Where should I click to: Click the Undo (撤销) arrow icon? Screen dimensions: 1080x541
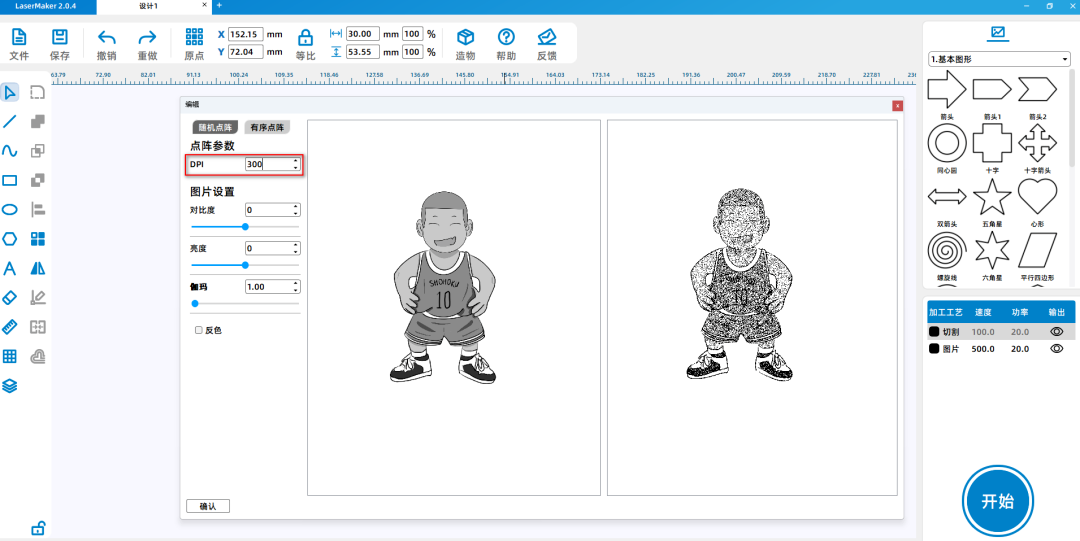[107, 38]
